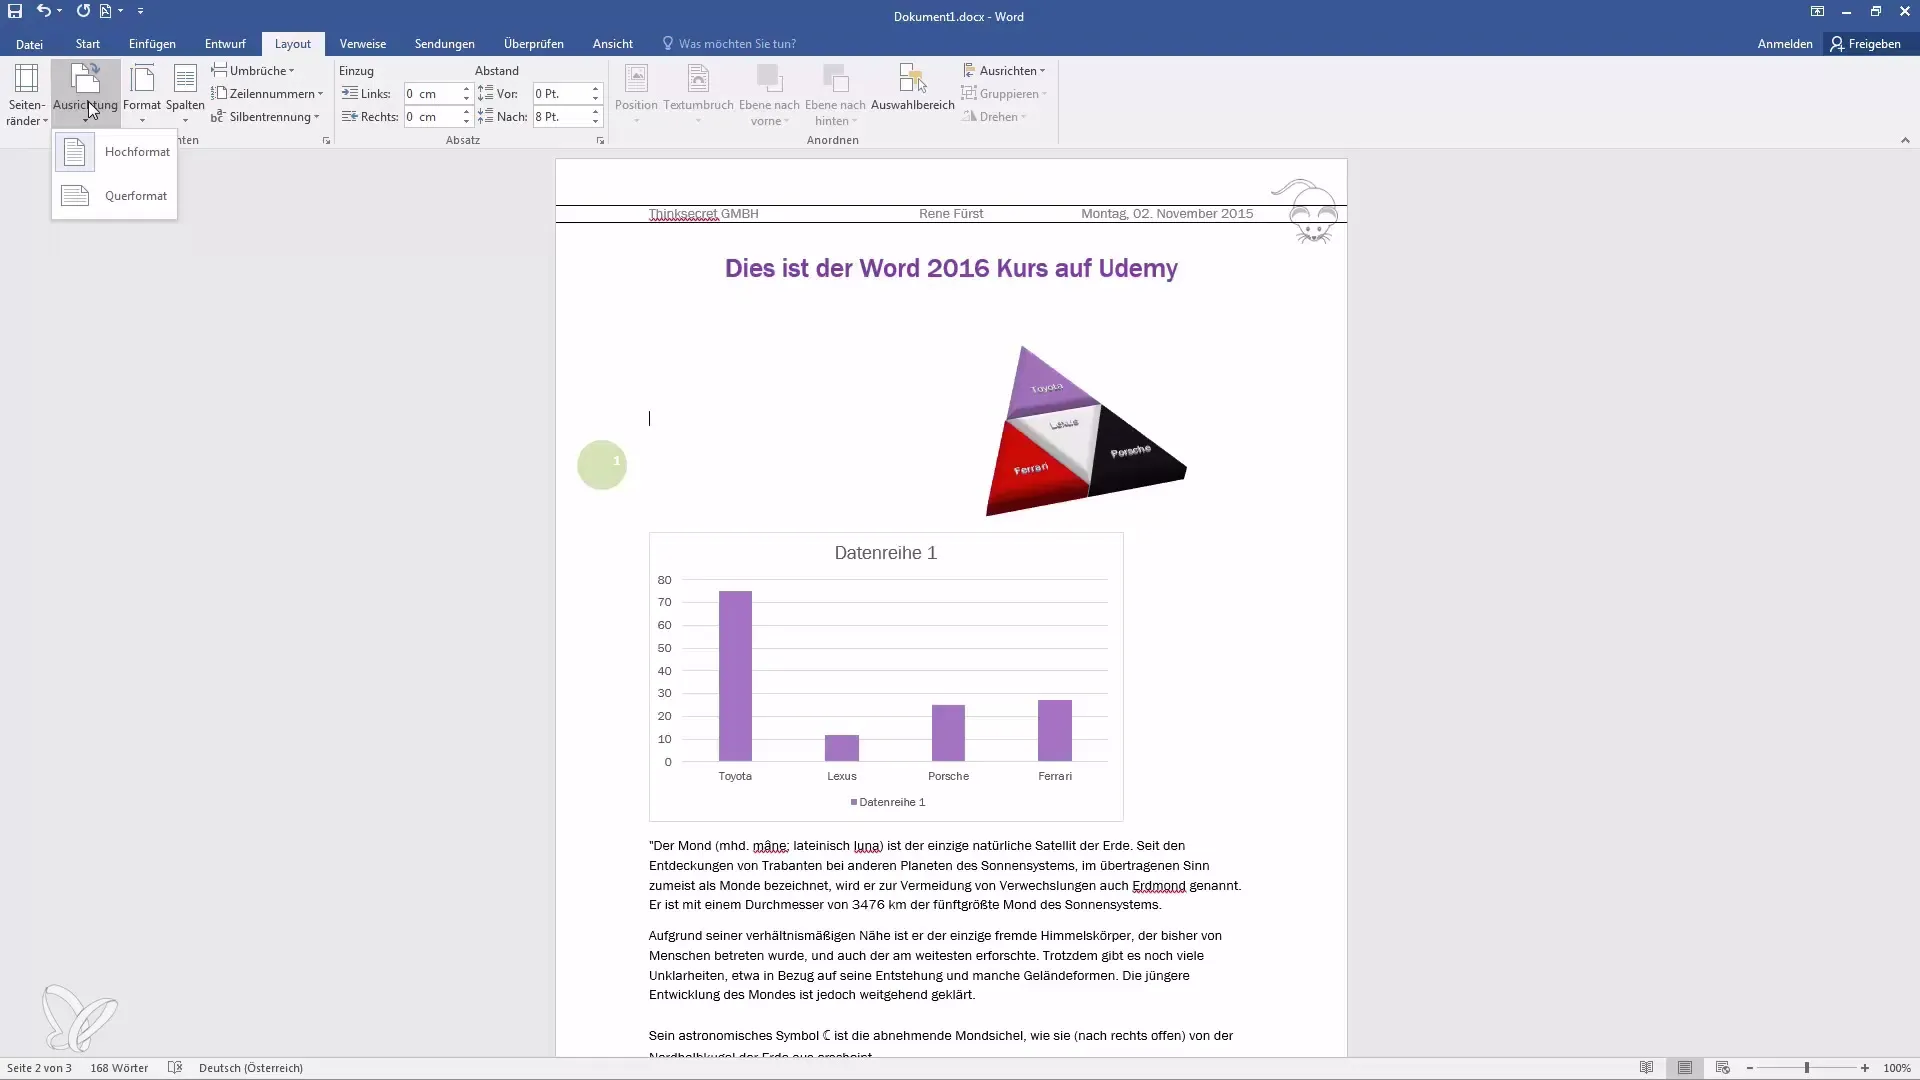
Task: Click the Seite 2 von 3 status indicator
Action: 39,1068
